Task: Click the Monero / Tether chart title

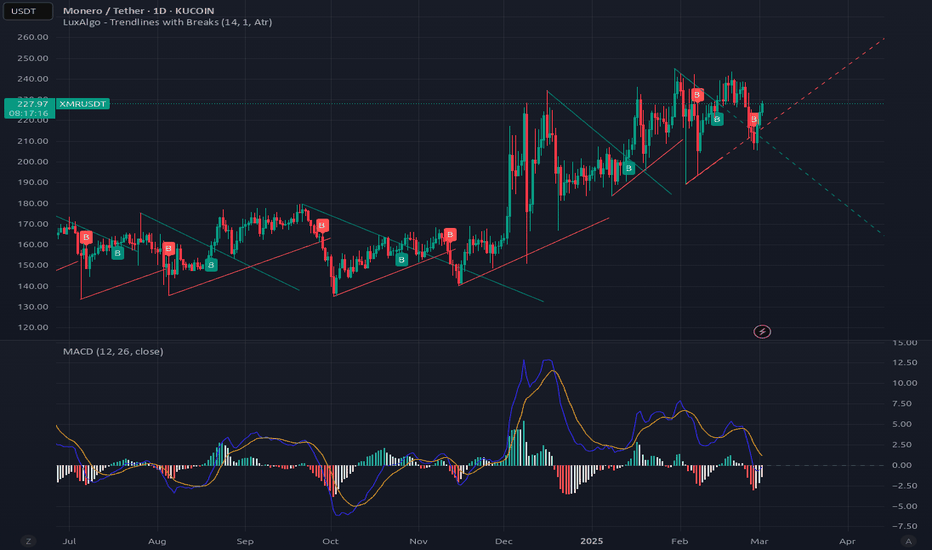Action: click(138, 11)
